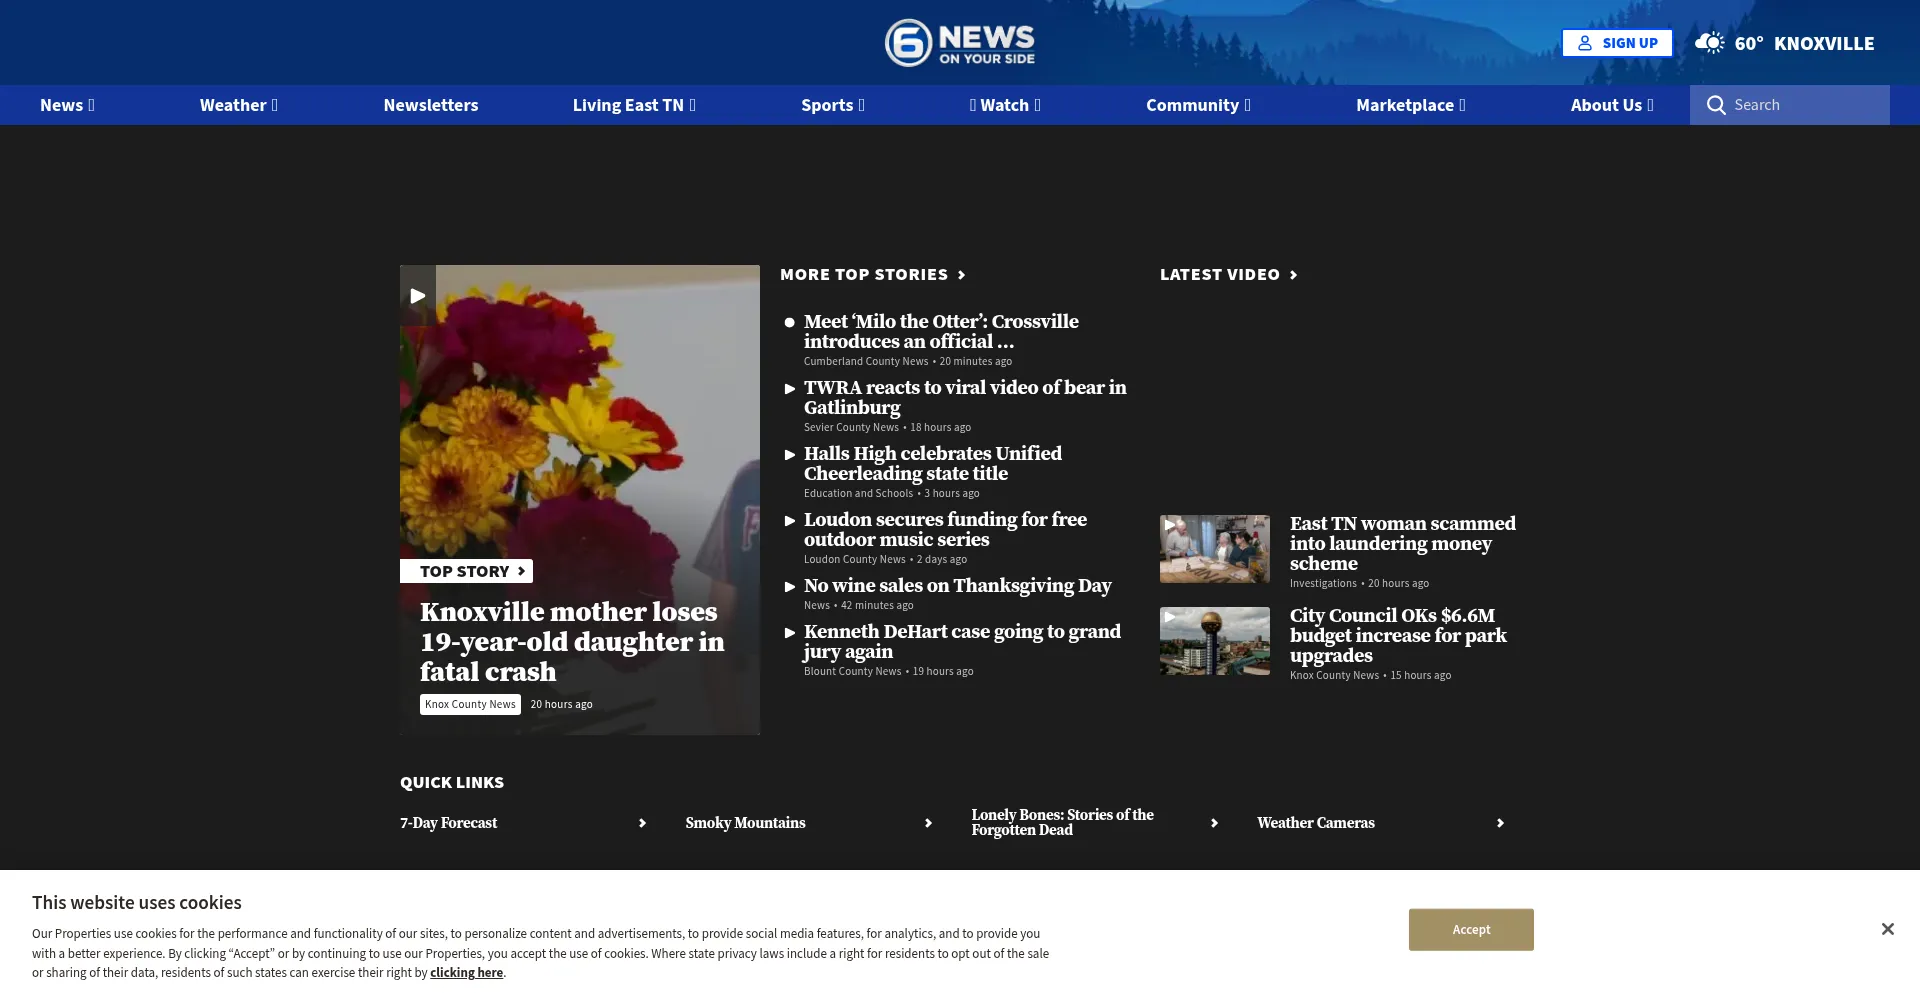Type in the Search input field
The width and height of the screenshot is (1920, 993).
[1805, 105]
